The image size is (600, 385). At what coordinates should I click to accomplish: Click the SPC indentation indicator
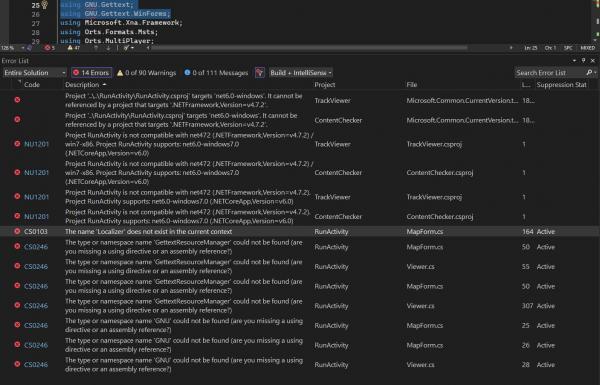coord(568,48)
